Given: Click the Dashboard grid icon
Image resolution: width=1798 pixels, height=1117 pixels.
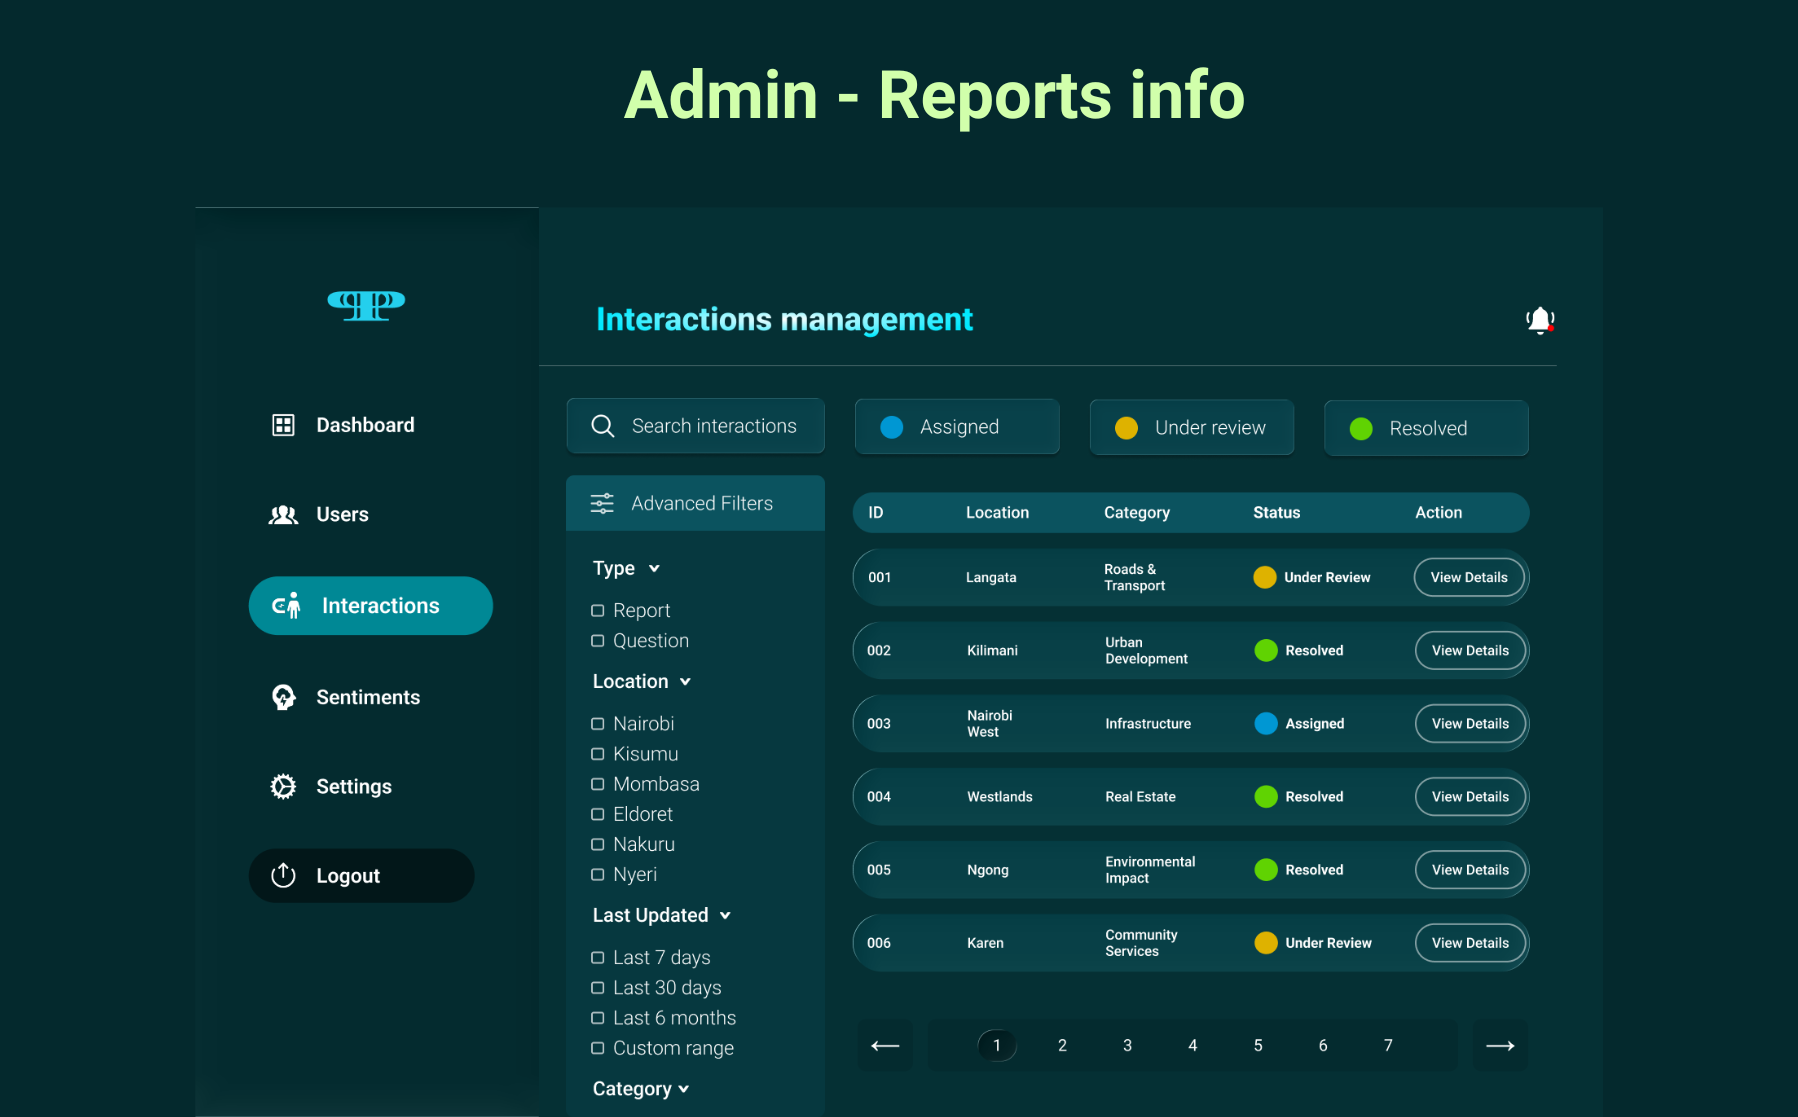Looking at the screenshot, I should [283, 425].
